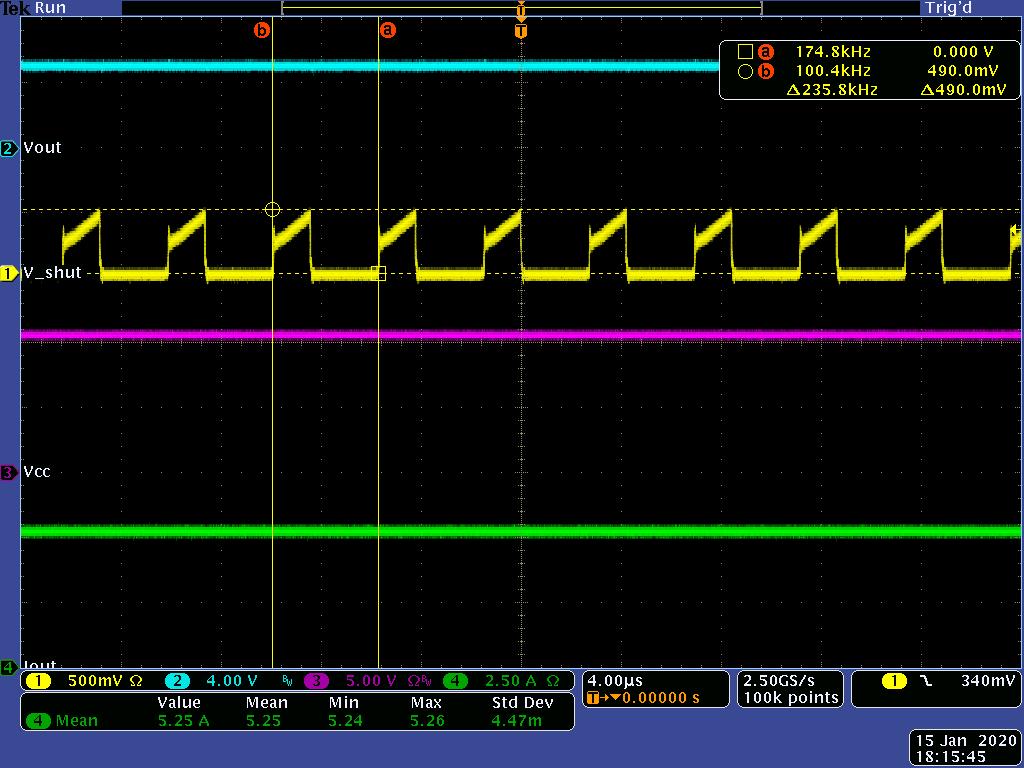This screenshot has width=1024, height=768.
Task: Open the 340mV trigger level readout
Action: (988, 681)
